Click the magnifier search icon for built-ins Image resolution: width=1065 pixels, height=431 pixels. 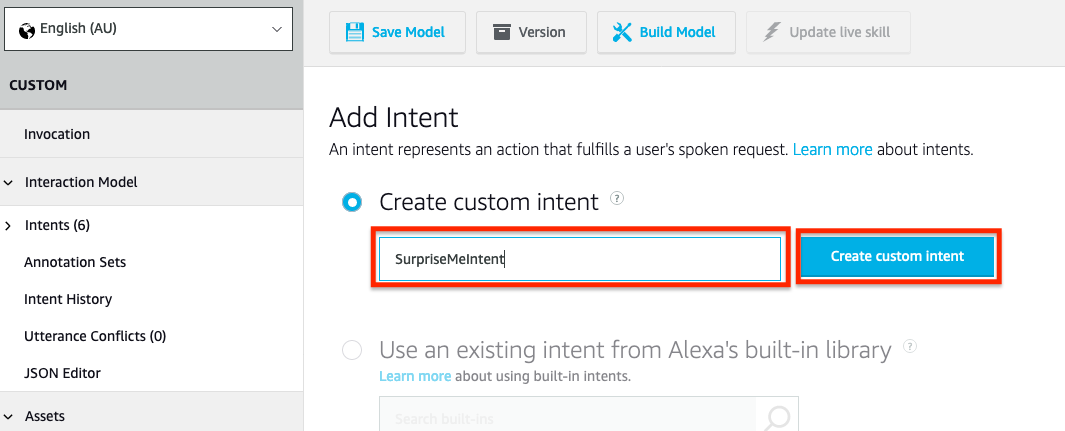pyautogui.click(x=778, y=417)
